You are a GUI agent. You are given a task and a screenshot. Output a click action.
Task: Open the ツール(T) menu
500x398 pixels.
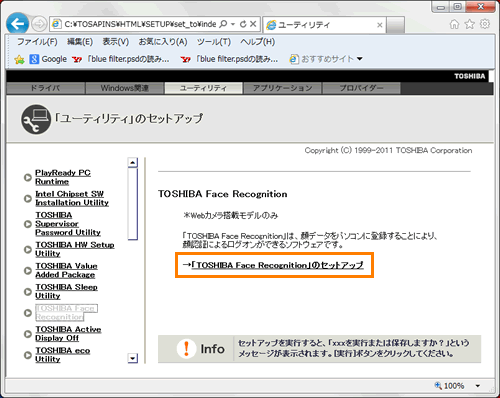214,42
